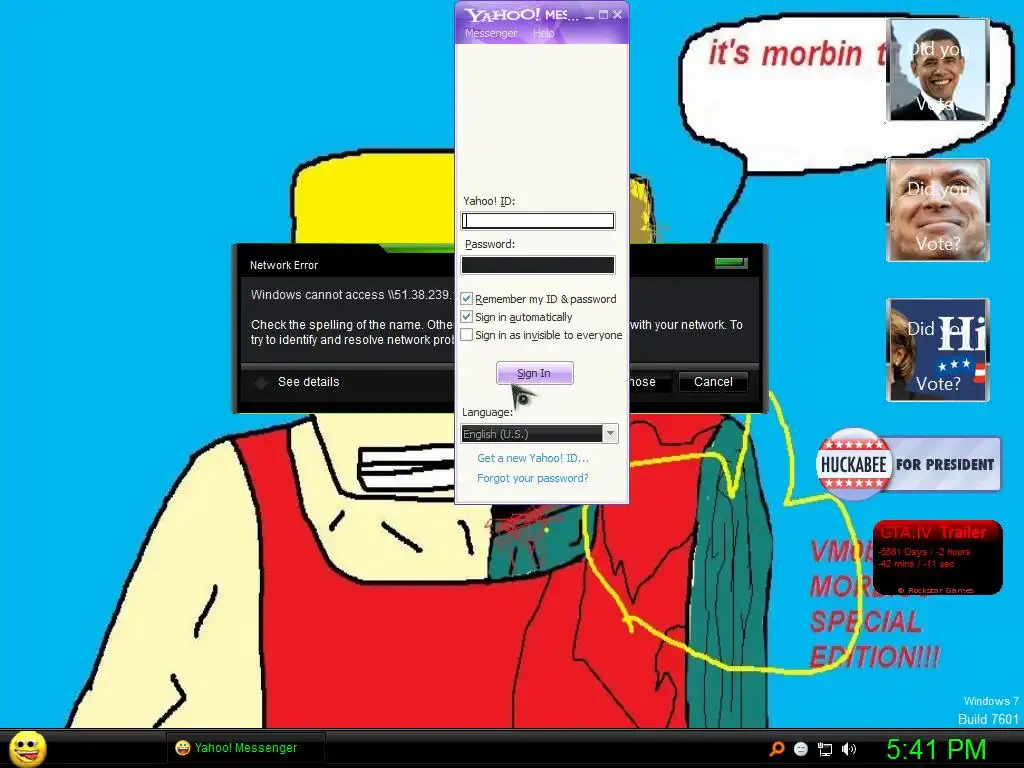Image resolution: width=1024 pixels, height=768 pixels.
Task: Minimize the Yahoo Messenger window
Action: [590, 15]
